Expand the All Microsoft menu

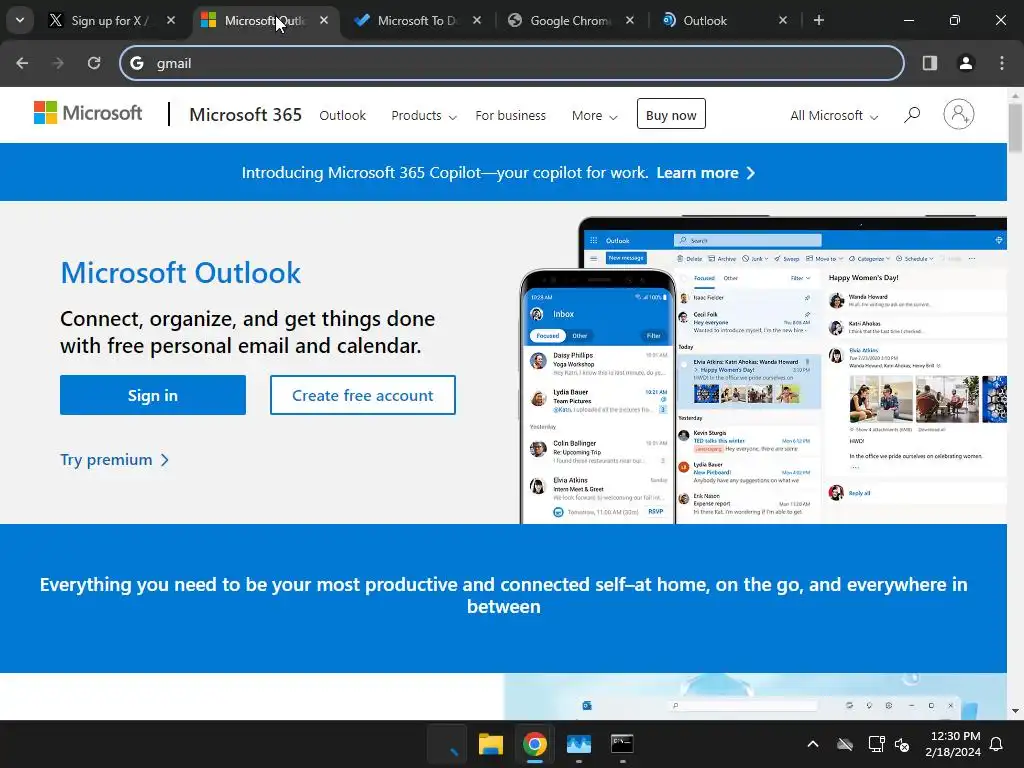834,116
